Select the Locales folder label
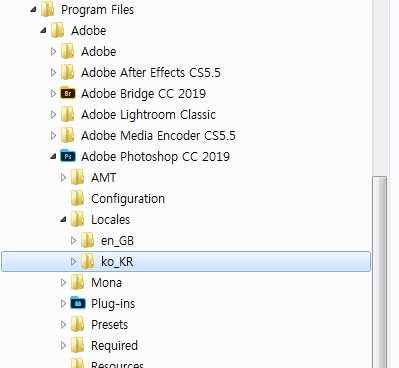Screen dimensions: 399x368 point(110,219)
